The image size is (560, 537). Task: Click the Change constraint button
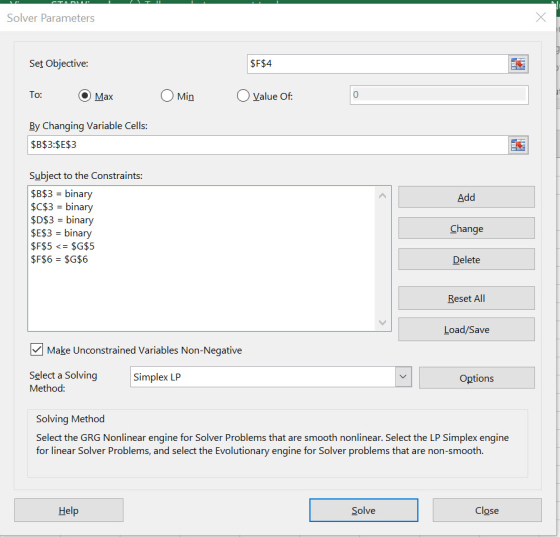[x=466, y=228]
